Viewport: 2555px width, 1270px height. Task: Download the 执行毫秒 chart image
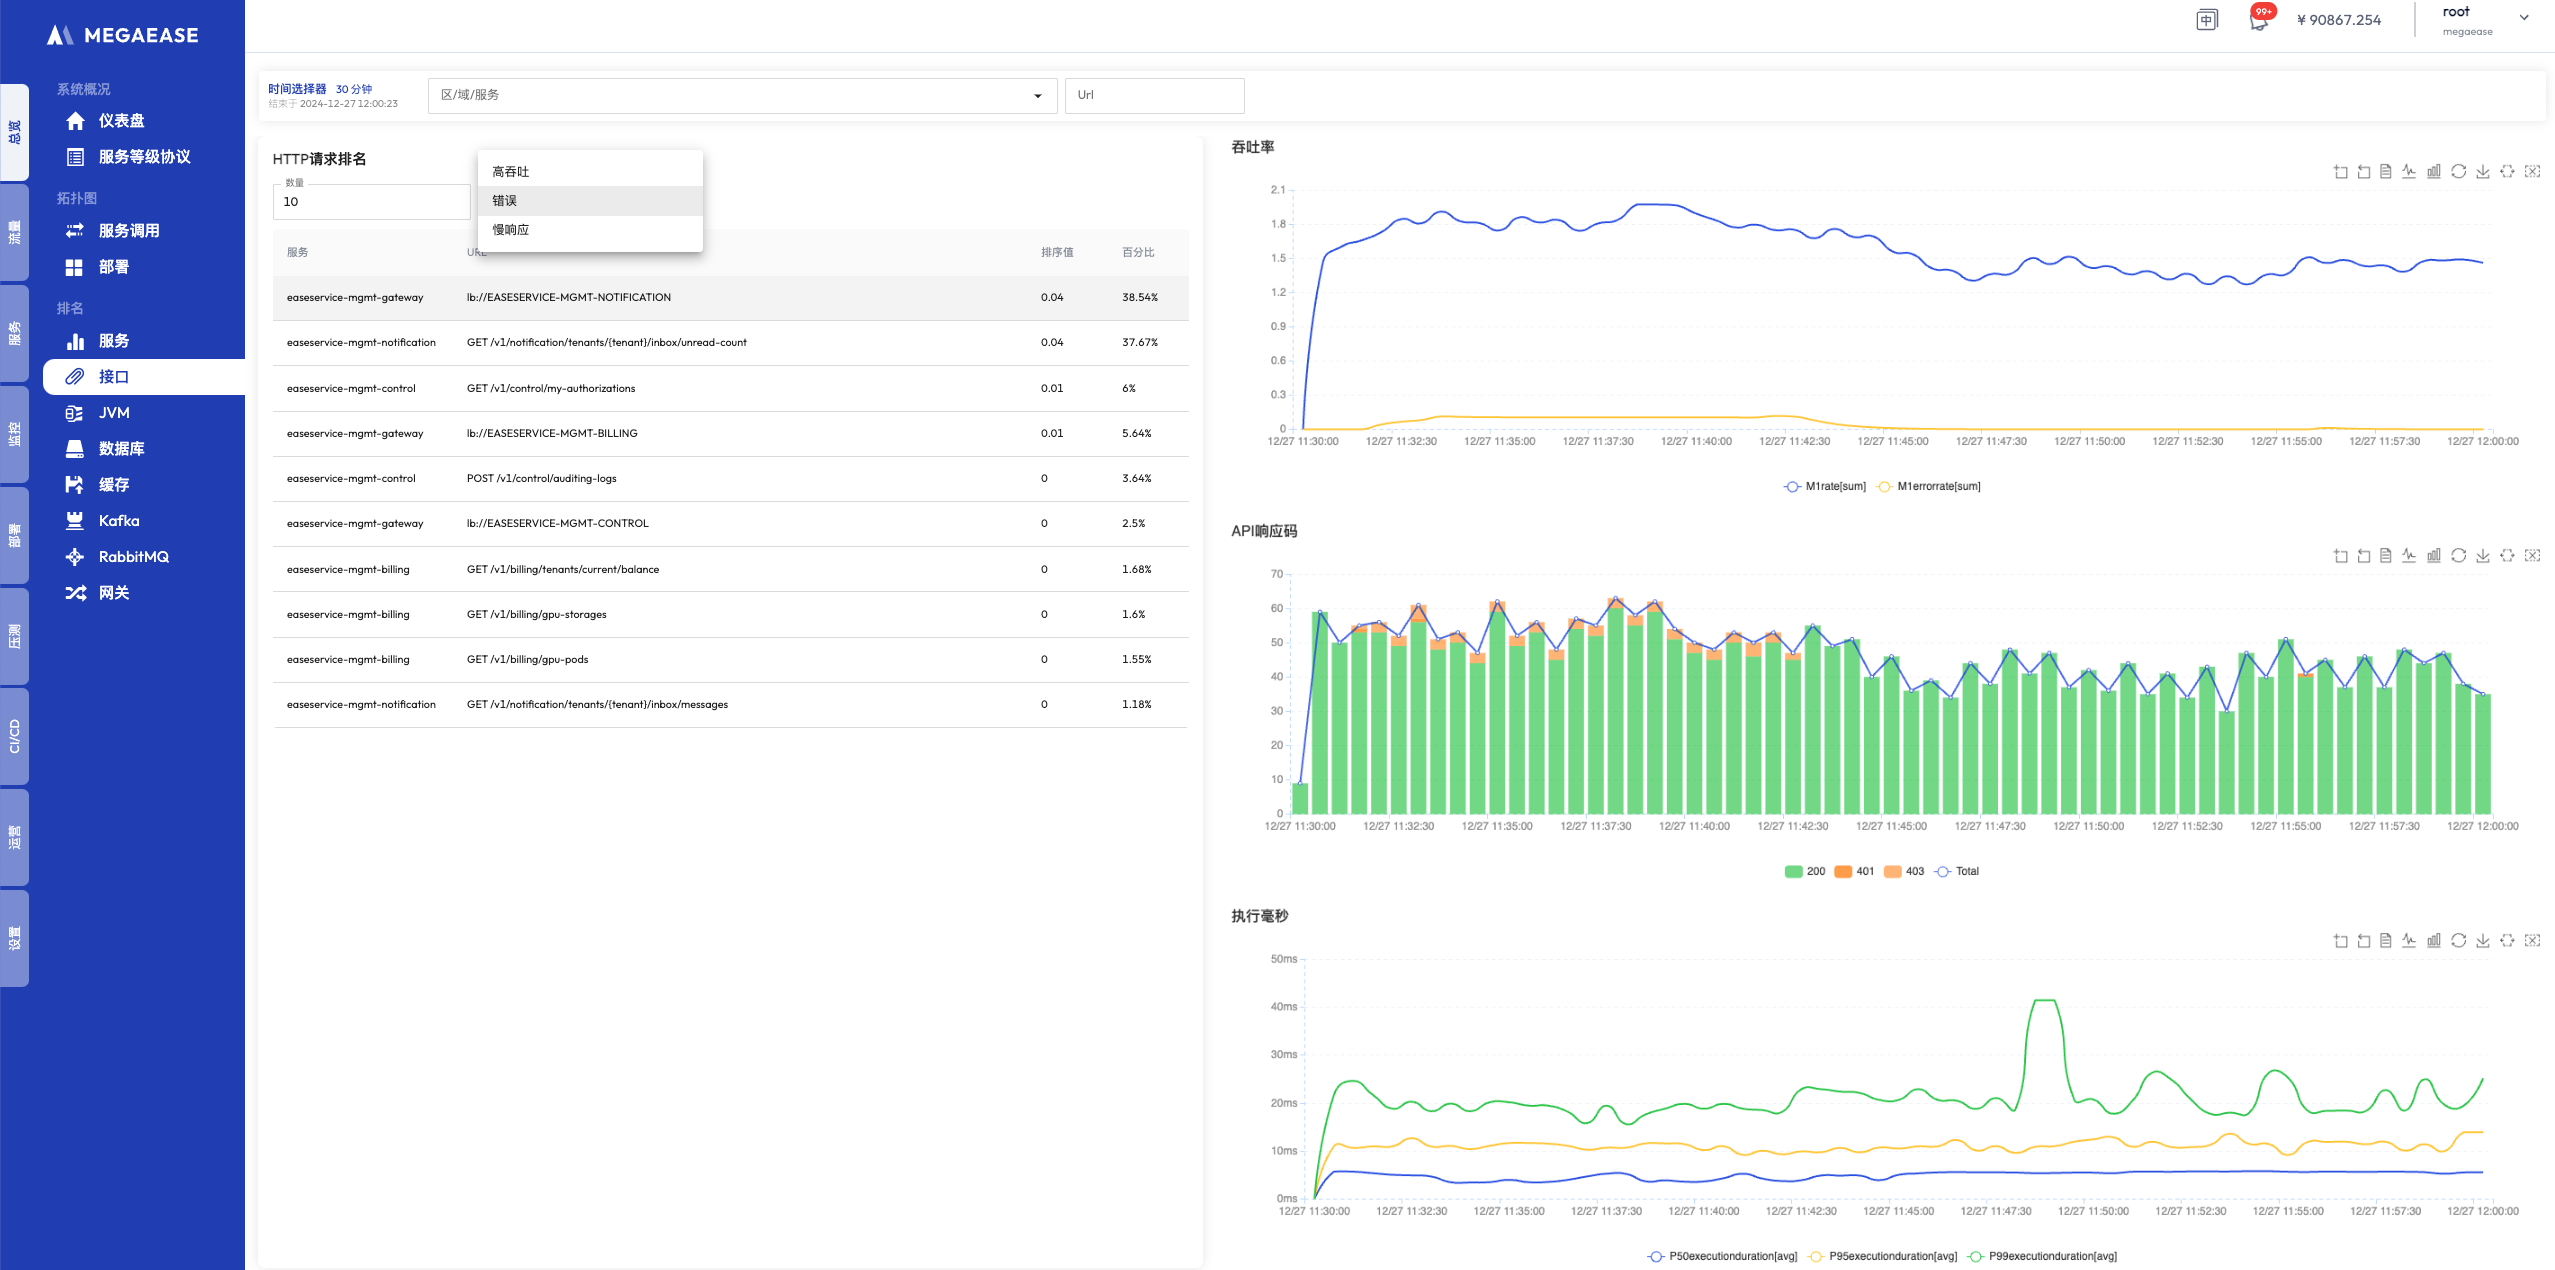[2482, 941]
